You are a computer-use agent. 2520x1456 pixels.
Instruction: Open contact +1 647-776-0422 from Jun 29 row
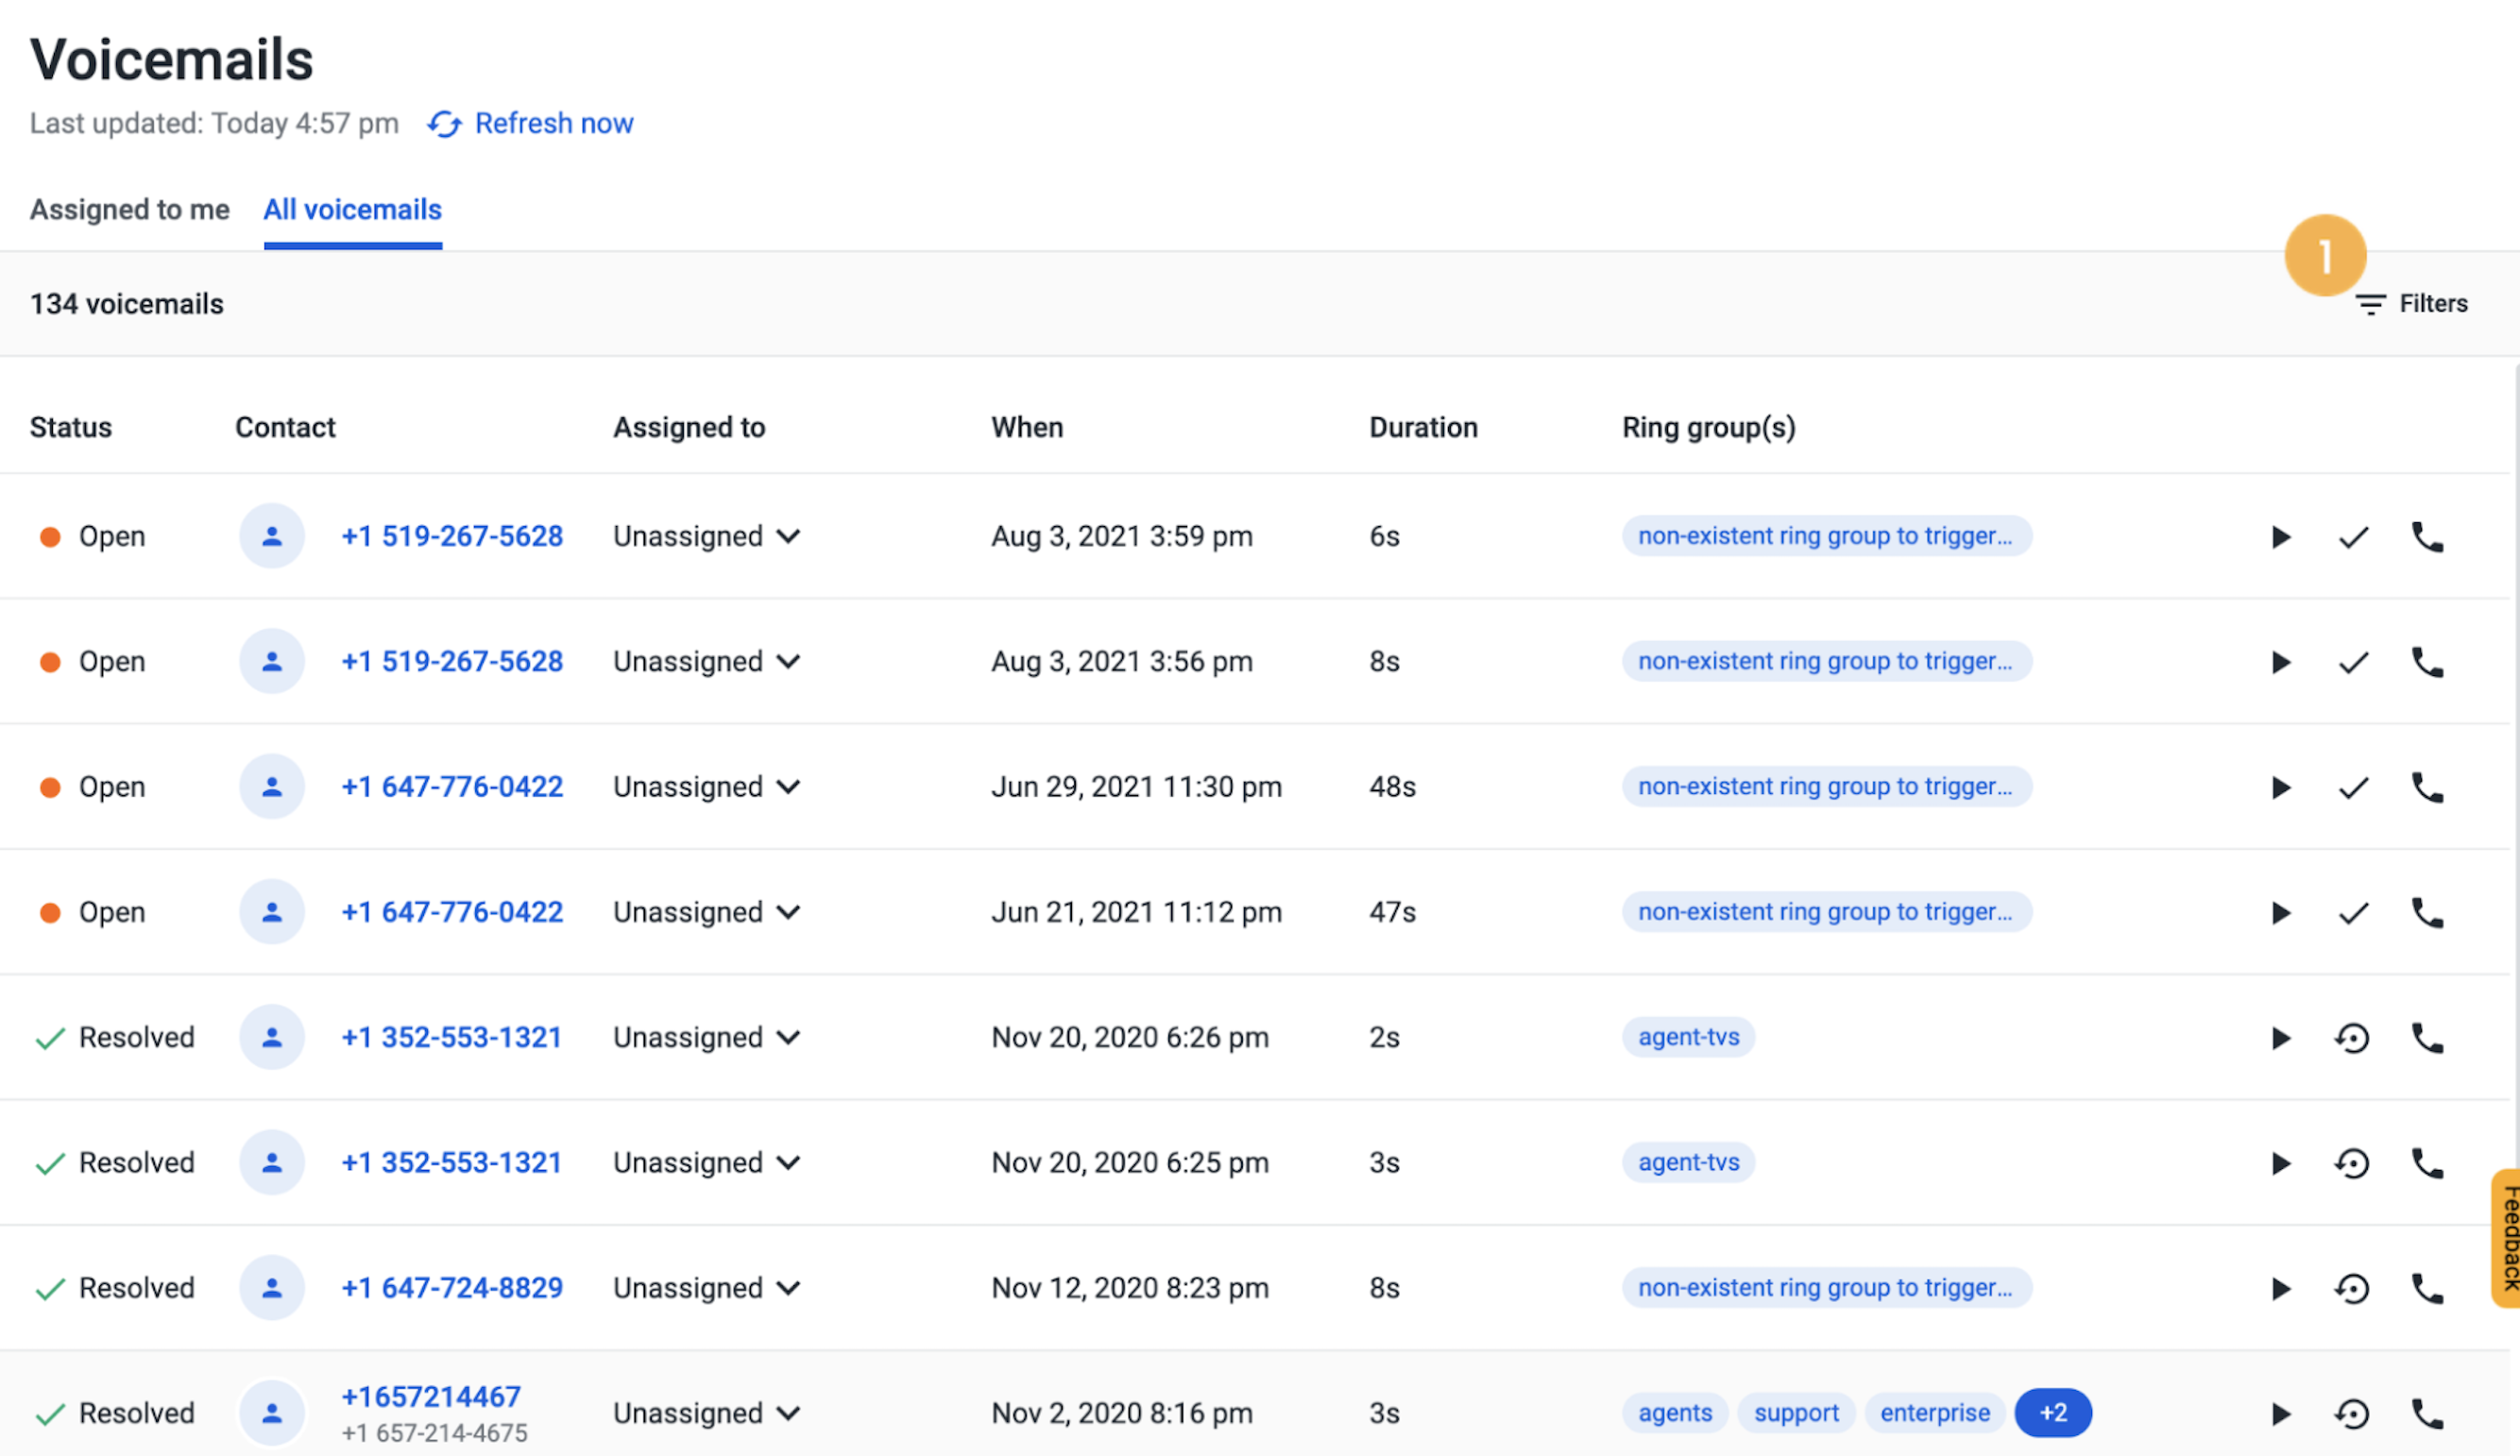[x=452, y=787]
